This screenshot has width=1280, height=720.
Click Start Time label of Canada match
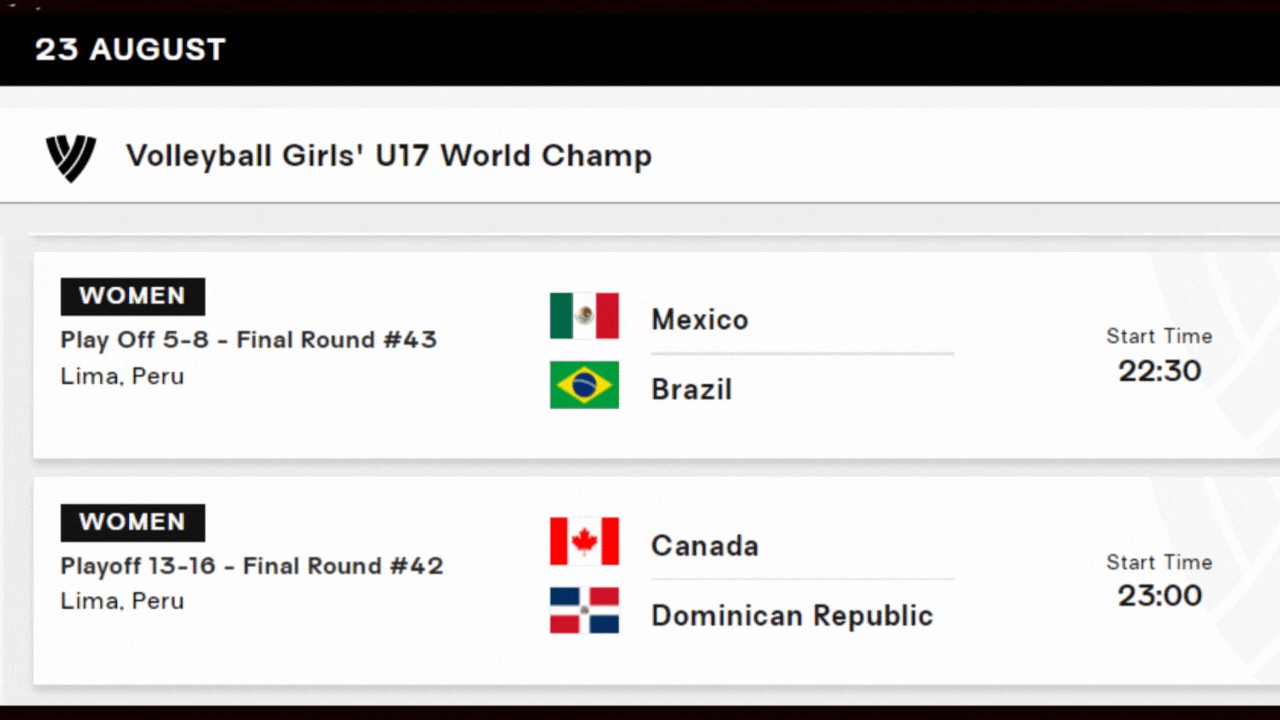click(1159, 562)
